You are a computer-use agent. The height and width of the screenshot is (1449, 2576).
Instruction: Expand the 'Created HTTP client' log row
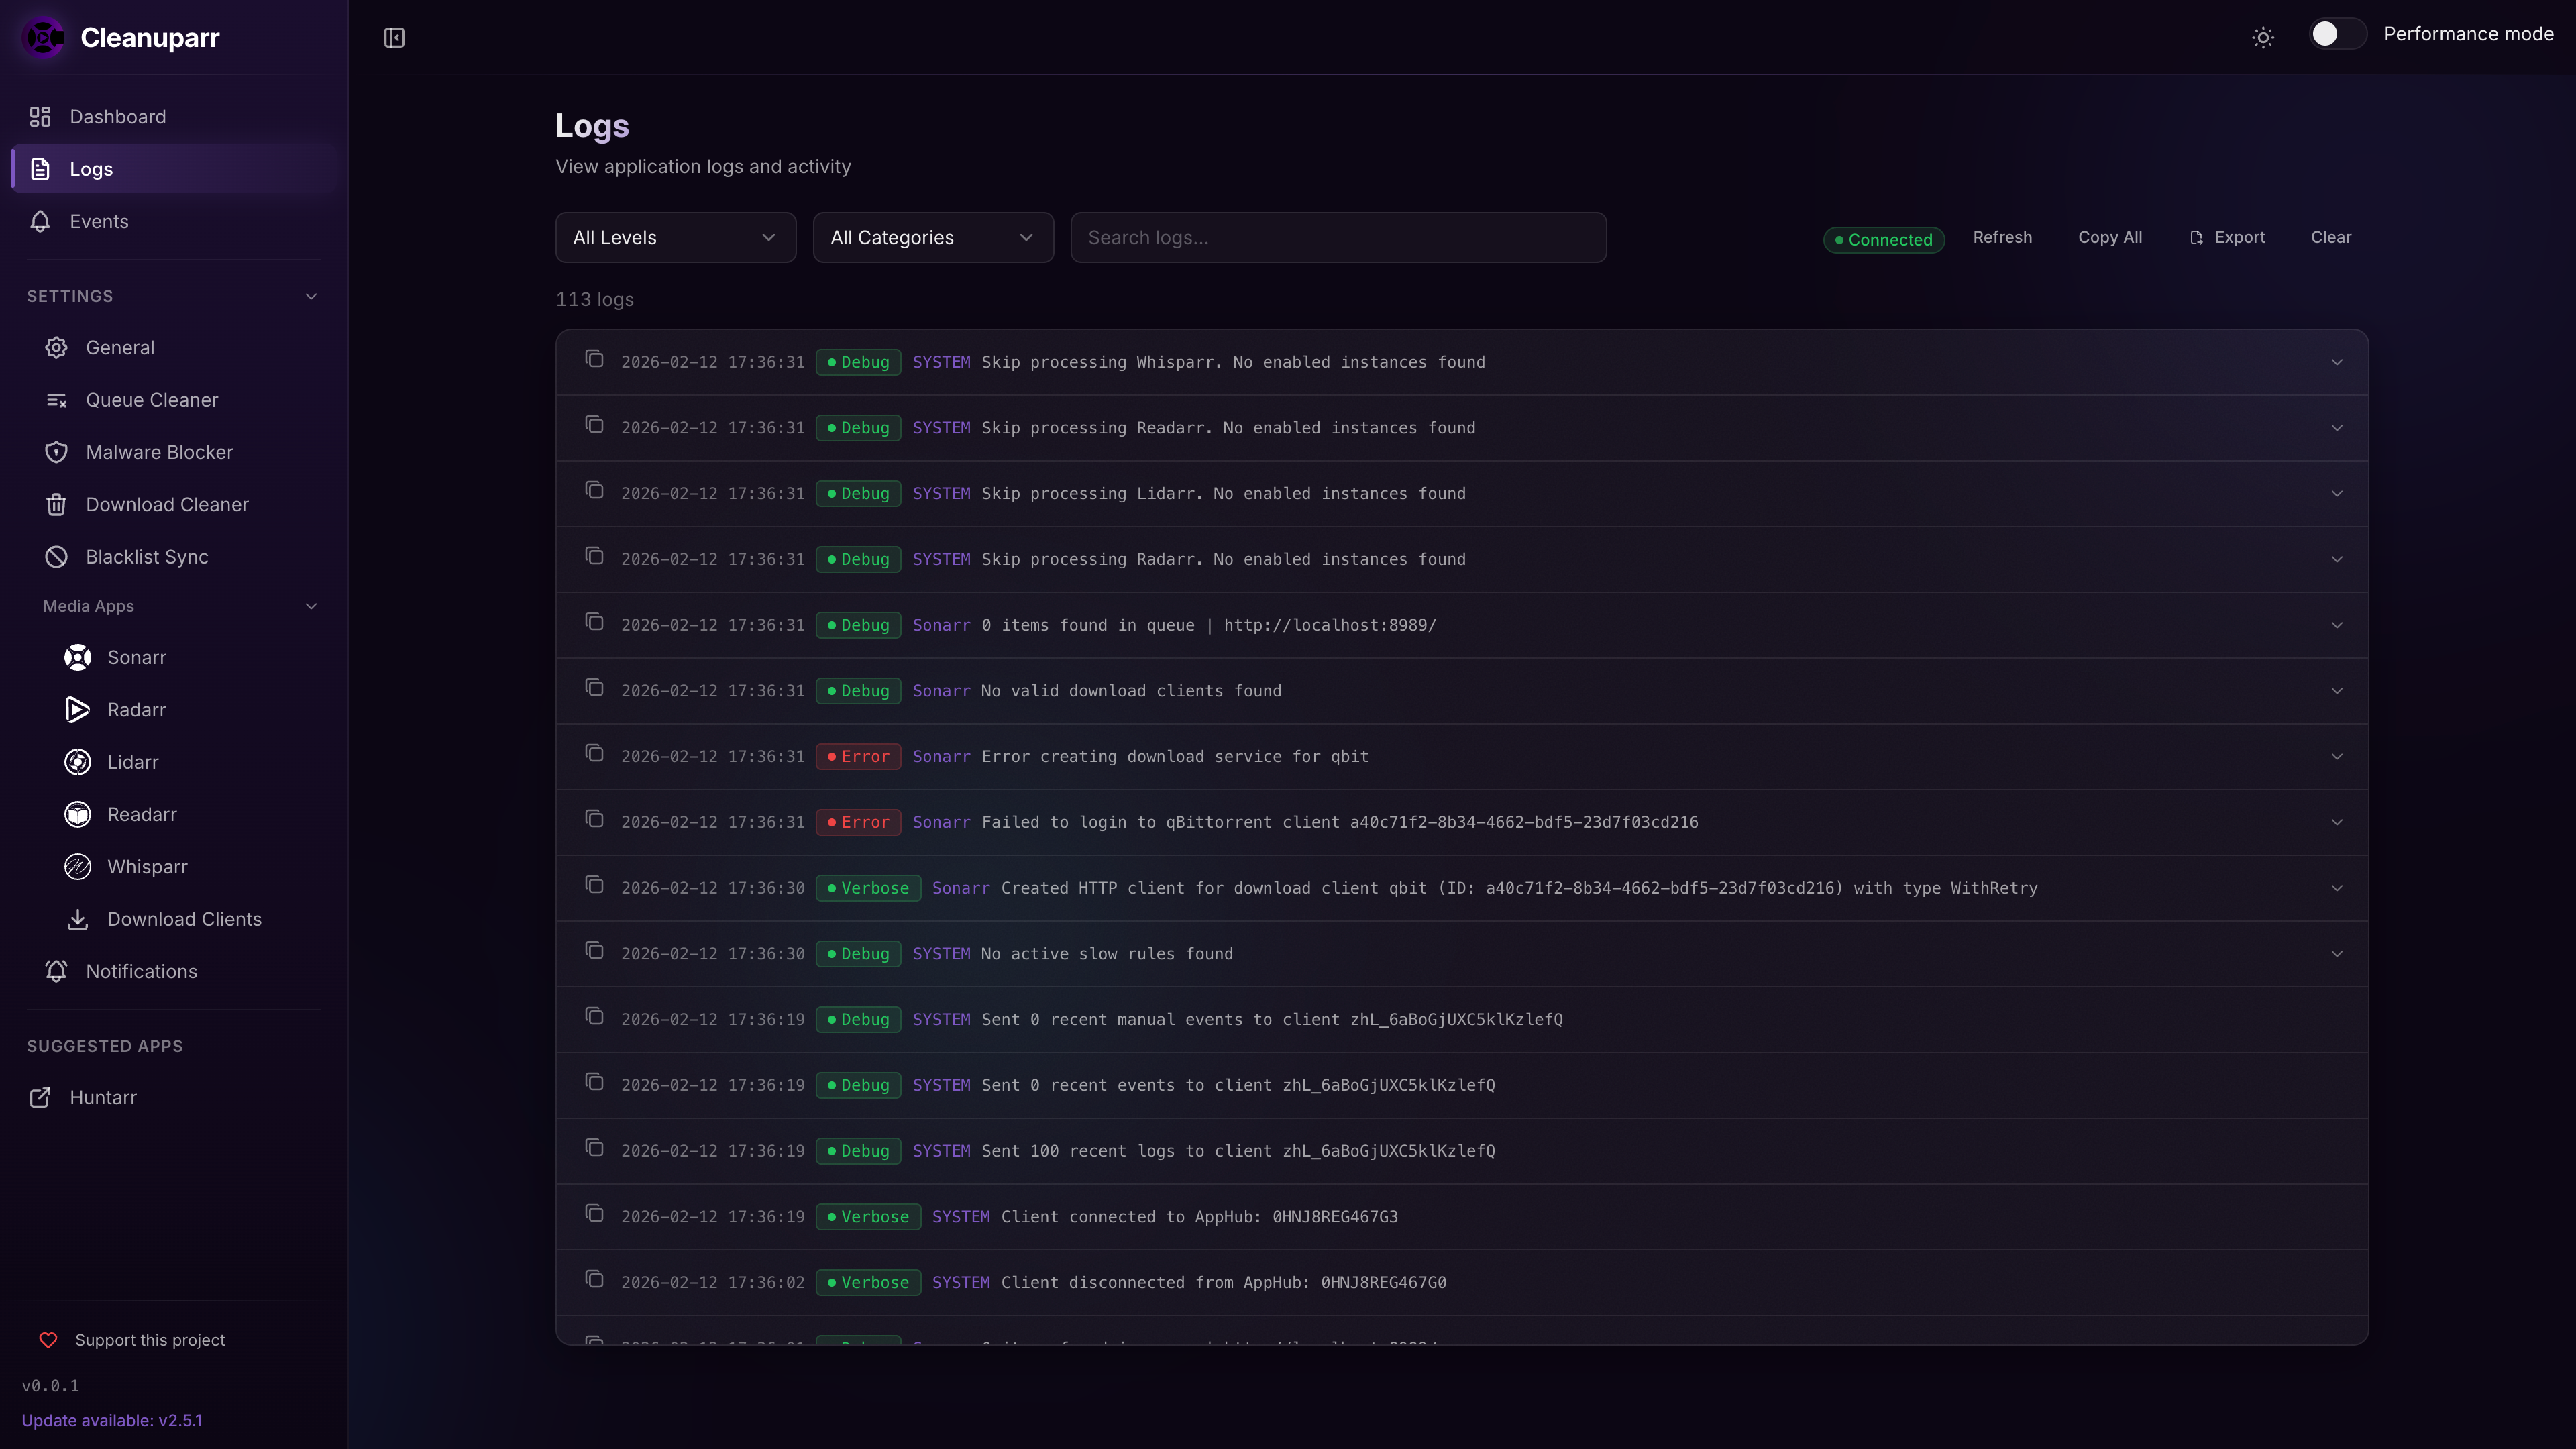click(x=2337, y=888)
